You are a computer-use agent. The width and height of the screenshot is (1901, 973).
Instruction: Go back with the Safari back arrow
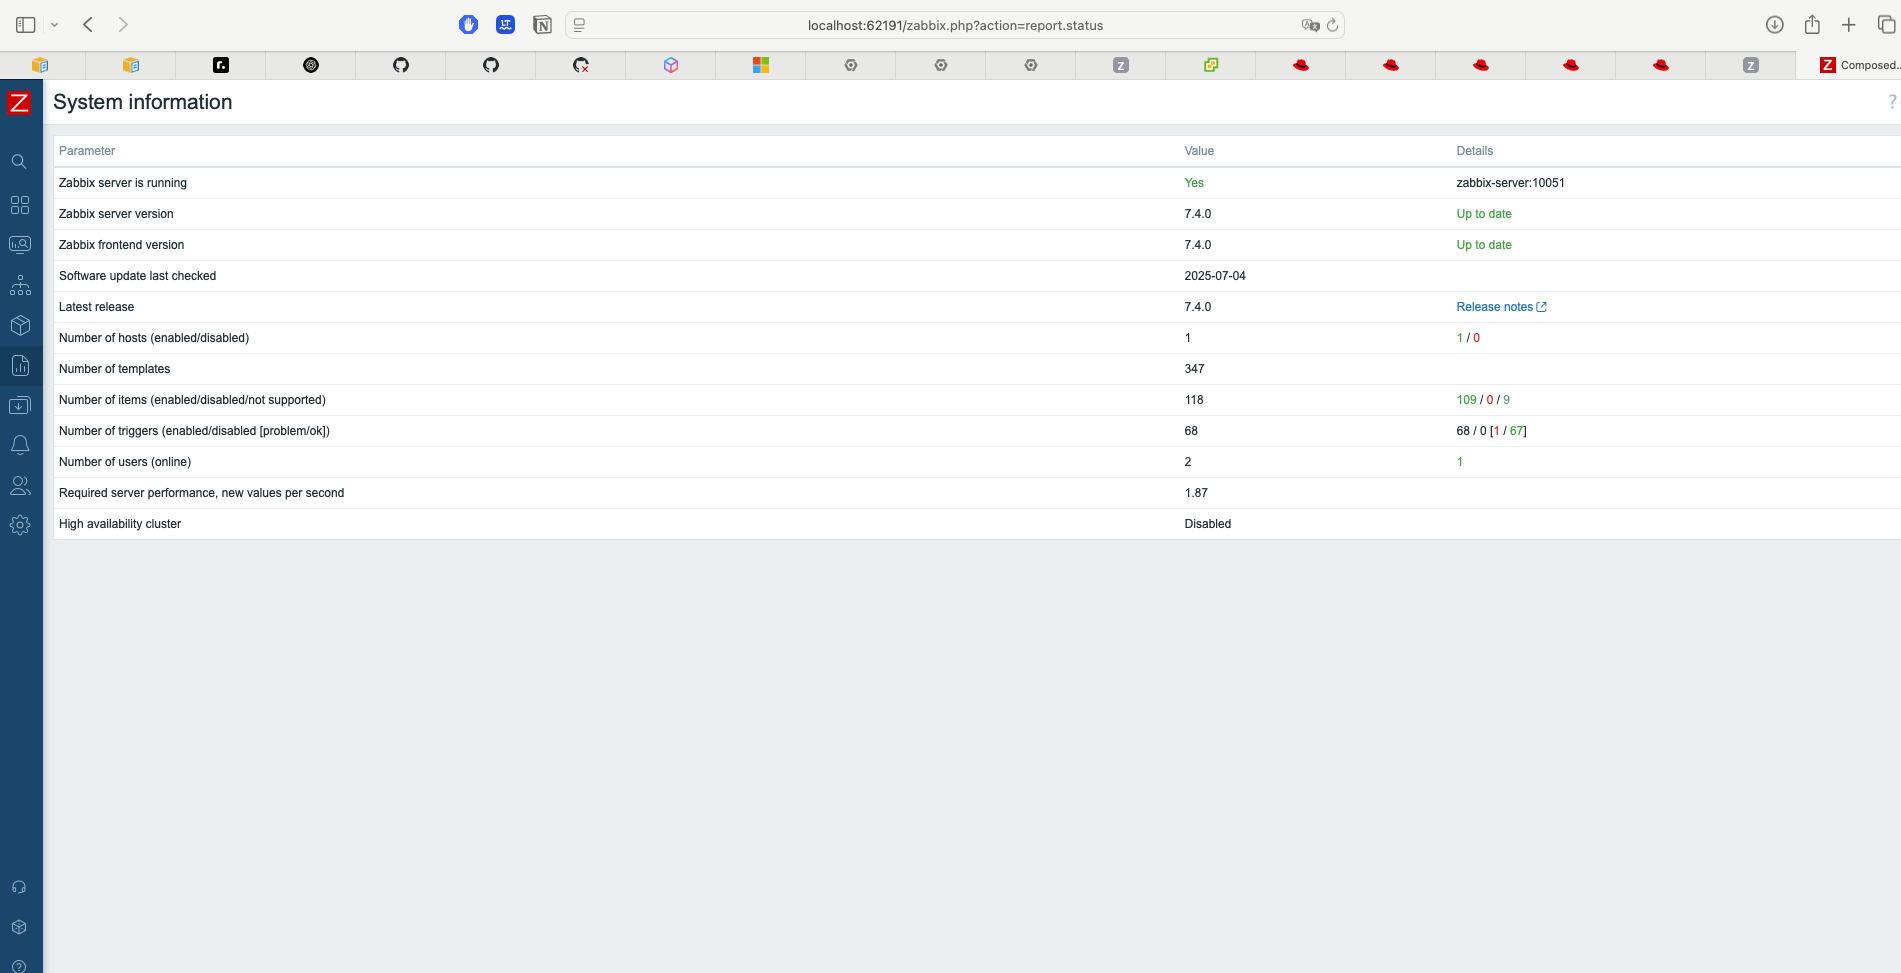pos(88,25)
